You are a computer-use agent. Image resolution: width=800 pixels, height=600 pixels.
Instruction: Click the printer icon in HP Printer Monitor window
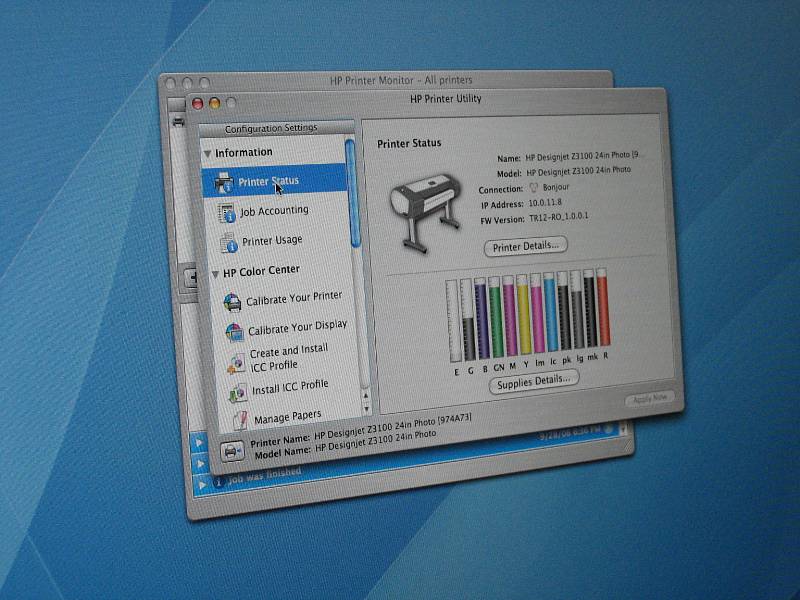click(x=178, y=122)
